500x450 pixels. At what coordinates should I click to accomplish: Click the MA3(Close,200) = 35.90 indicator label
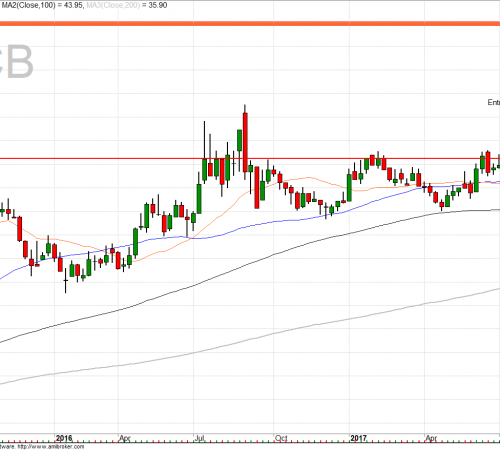(127, 5)
